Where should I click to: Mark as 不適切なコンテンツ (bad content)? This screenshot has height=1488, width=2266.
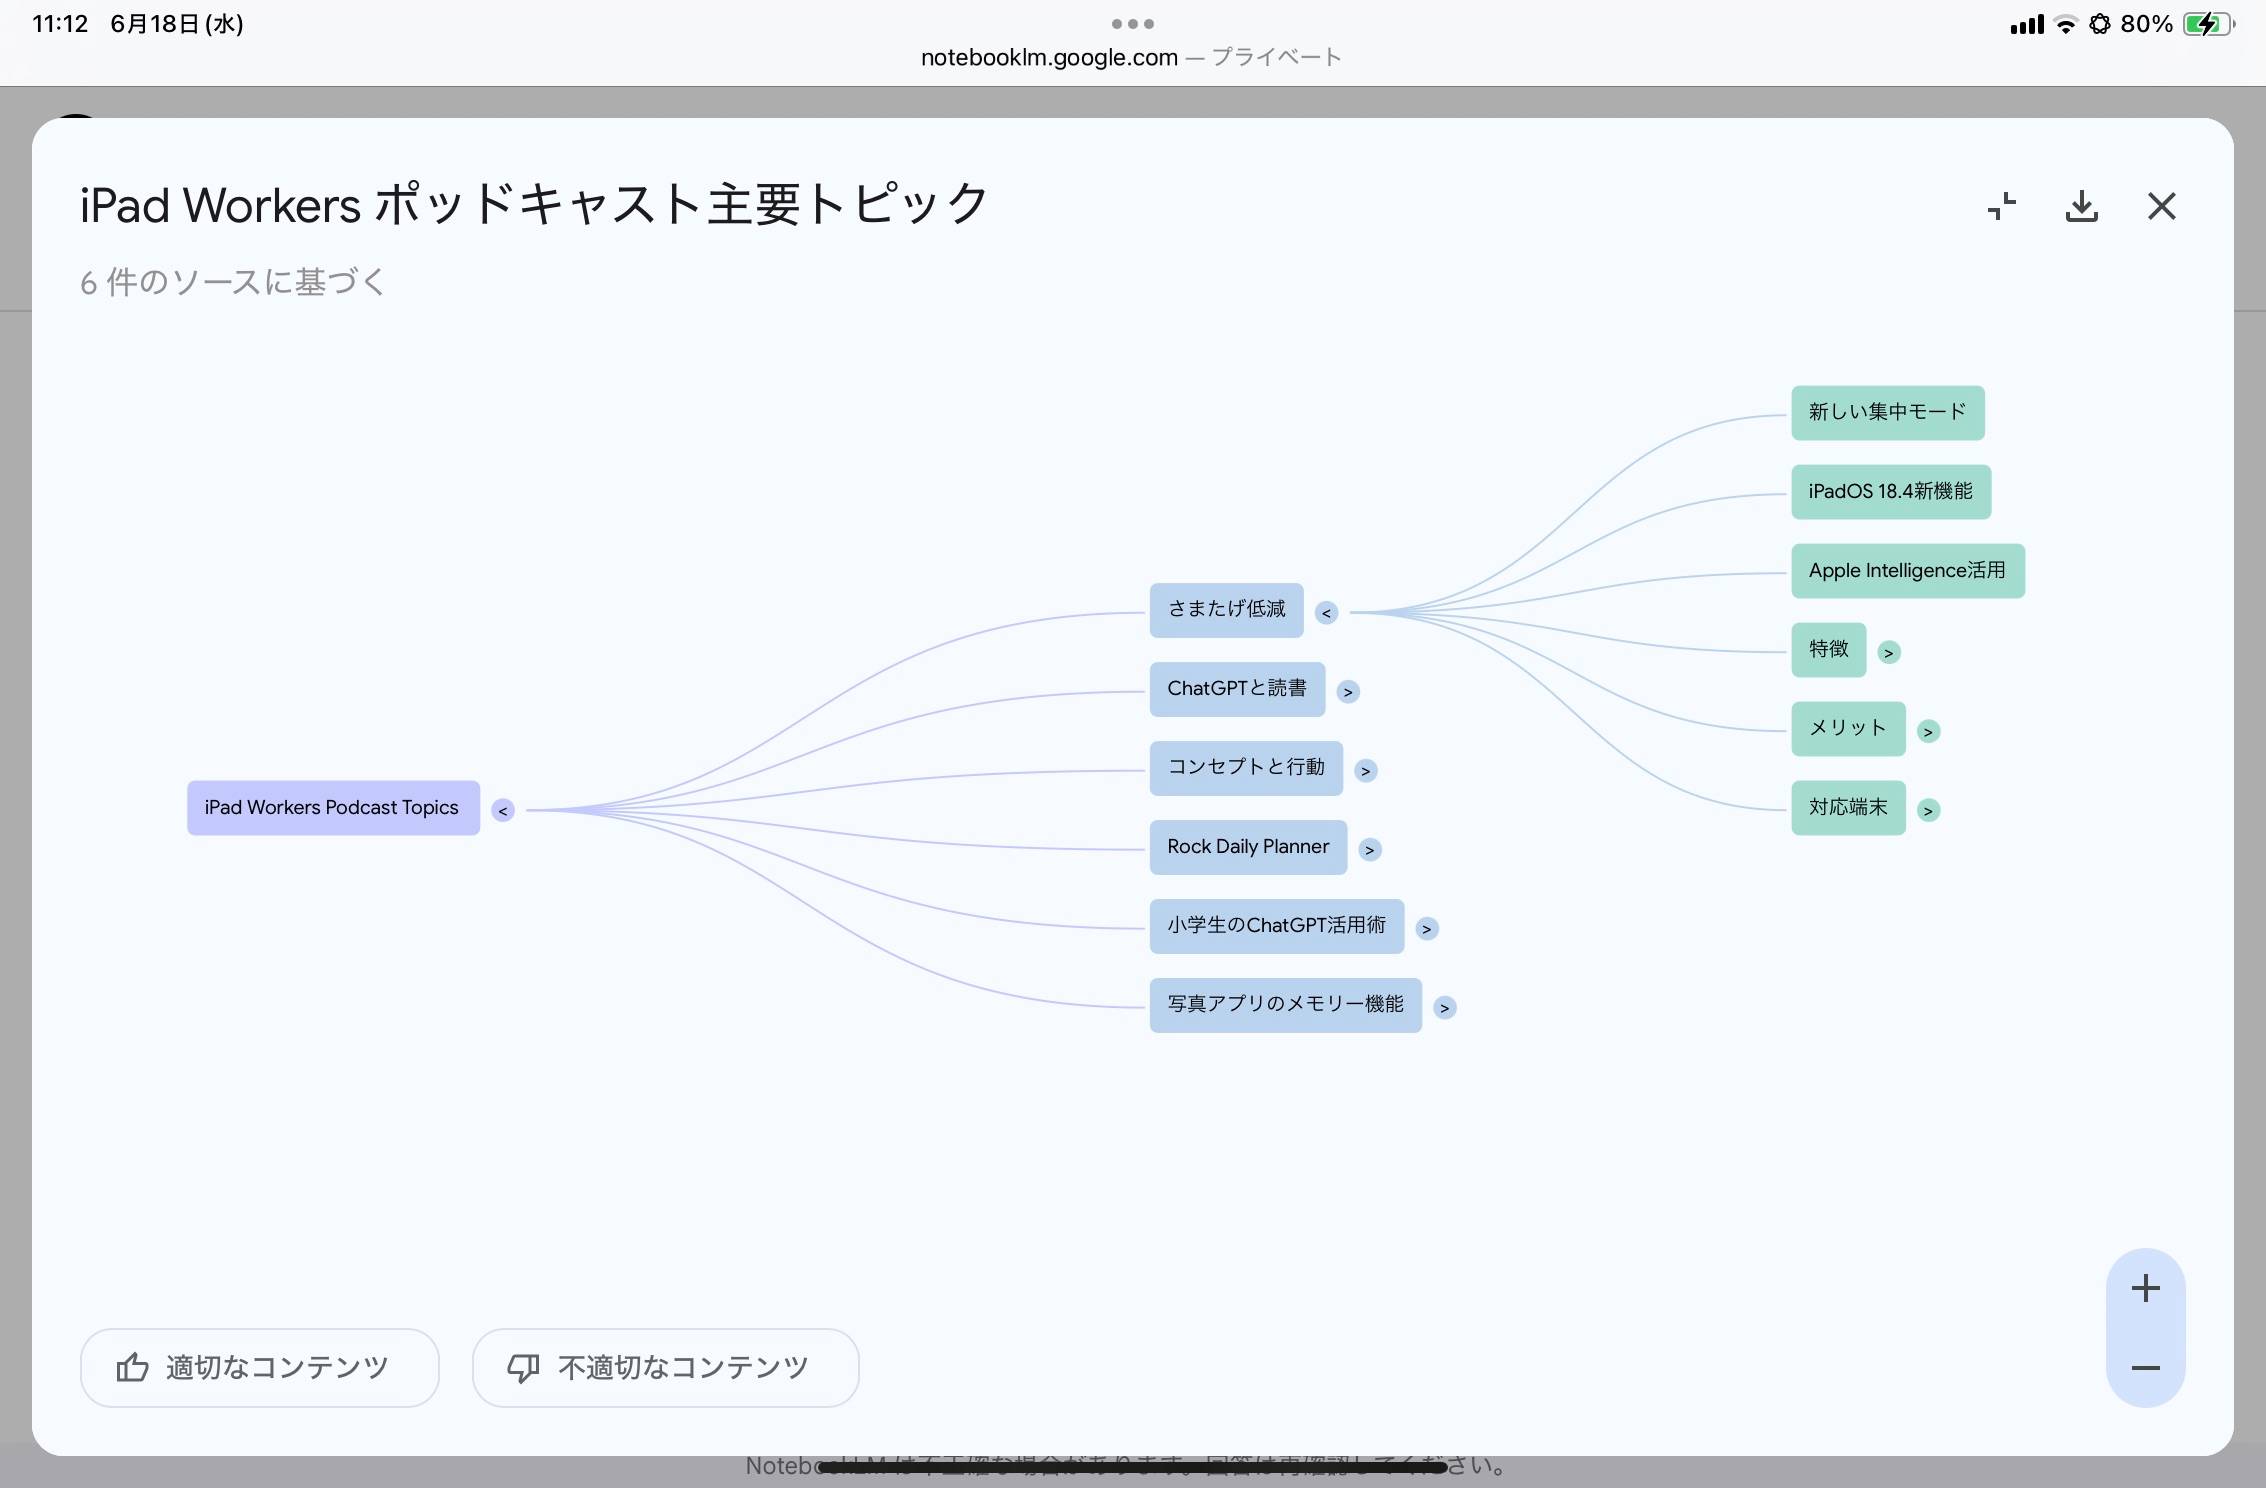click(x=665, y=1367)
